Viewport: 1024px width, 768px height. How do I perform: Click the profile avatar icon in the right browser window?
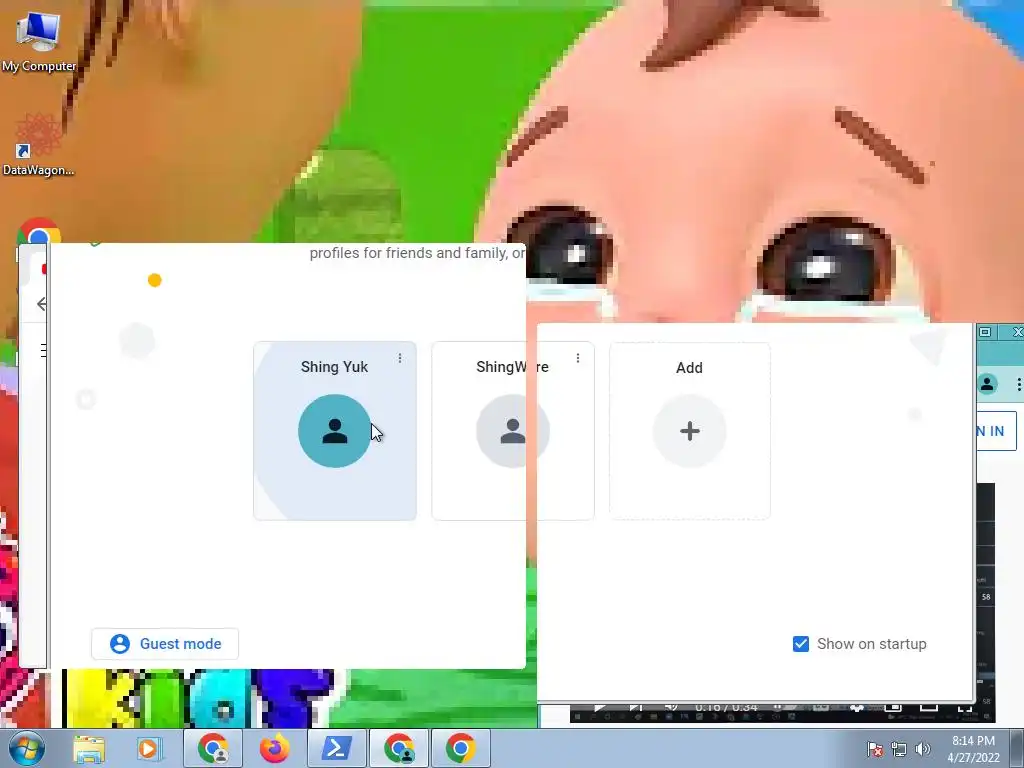(987, 384)
